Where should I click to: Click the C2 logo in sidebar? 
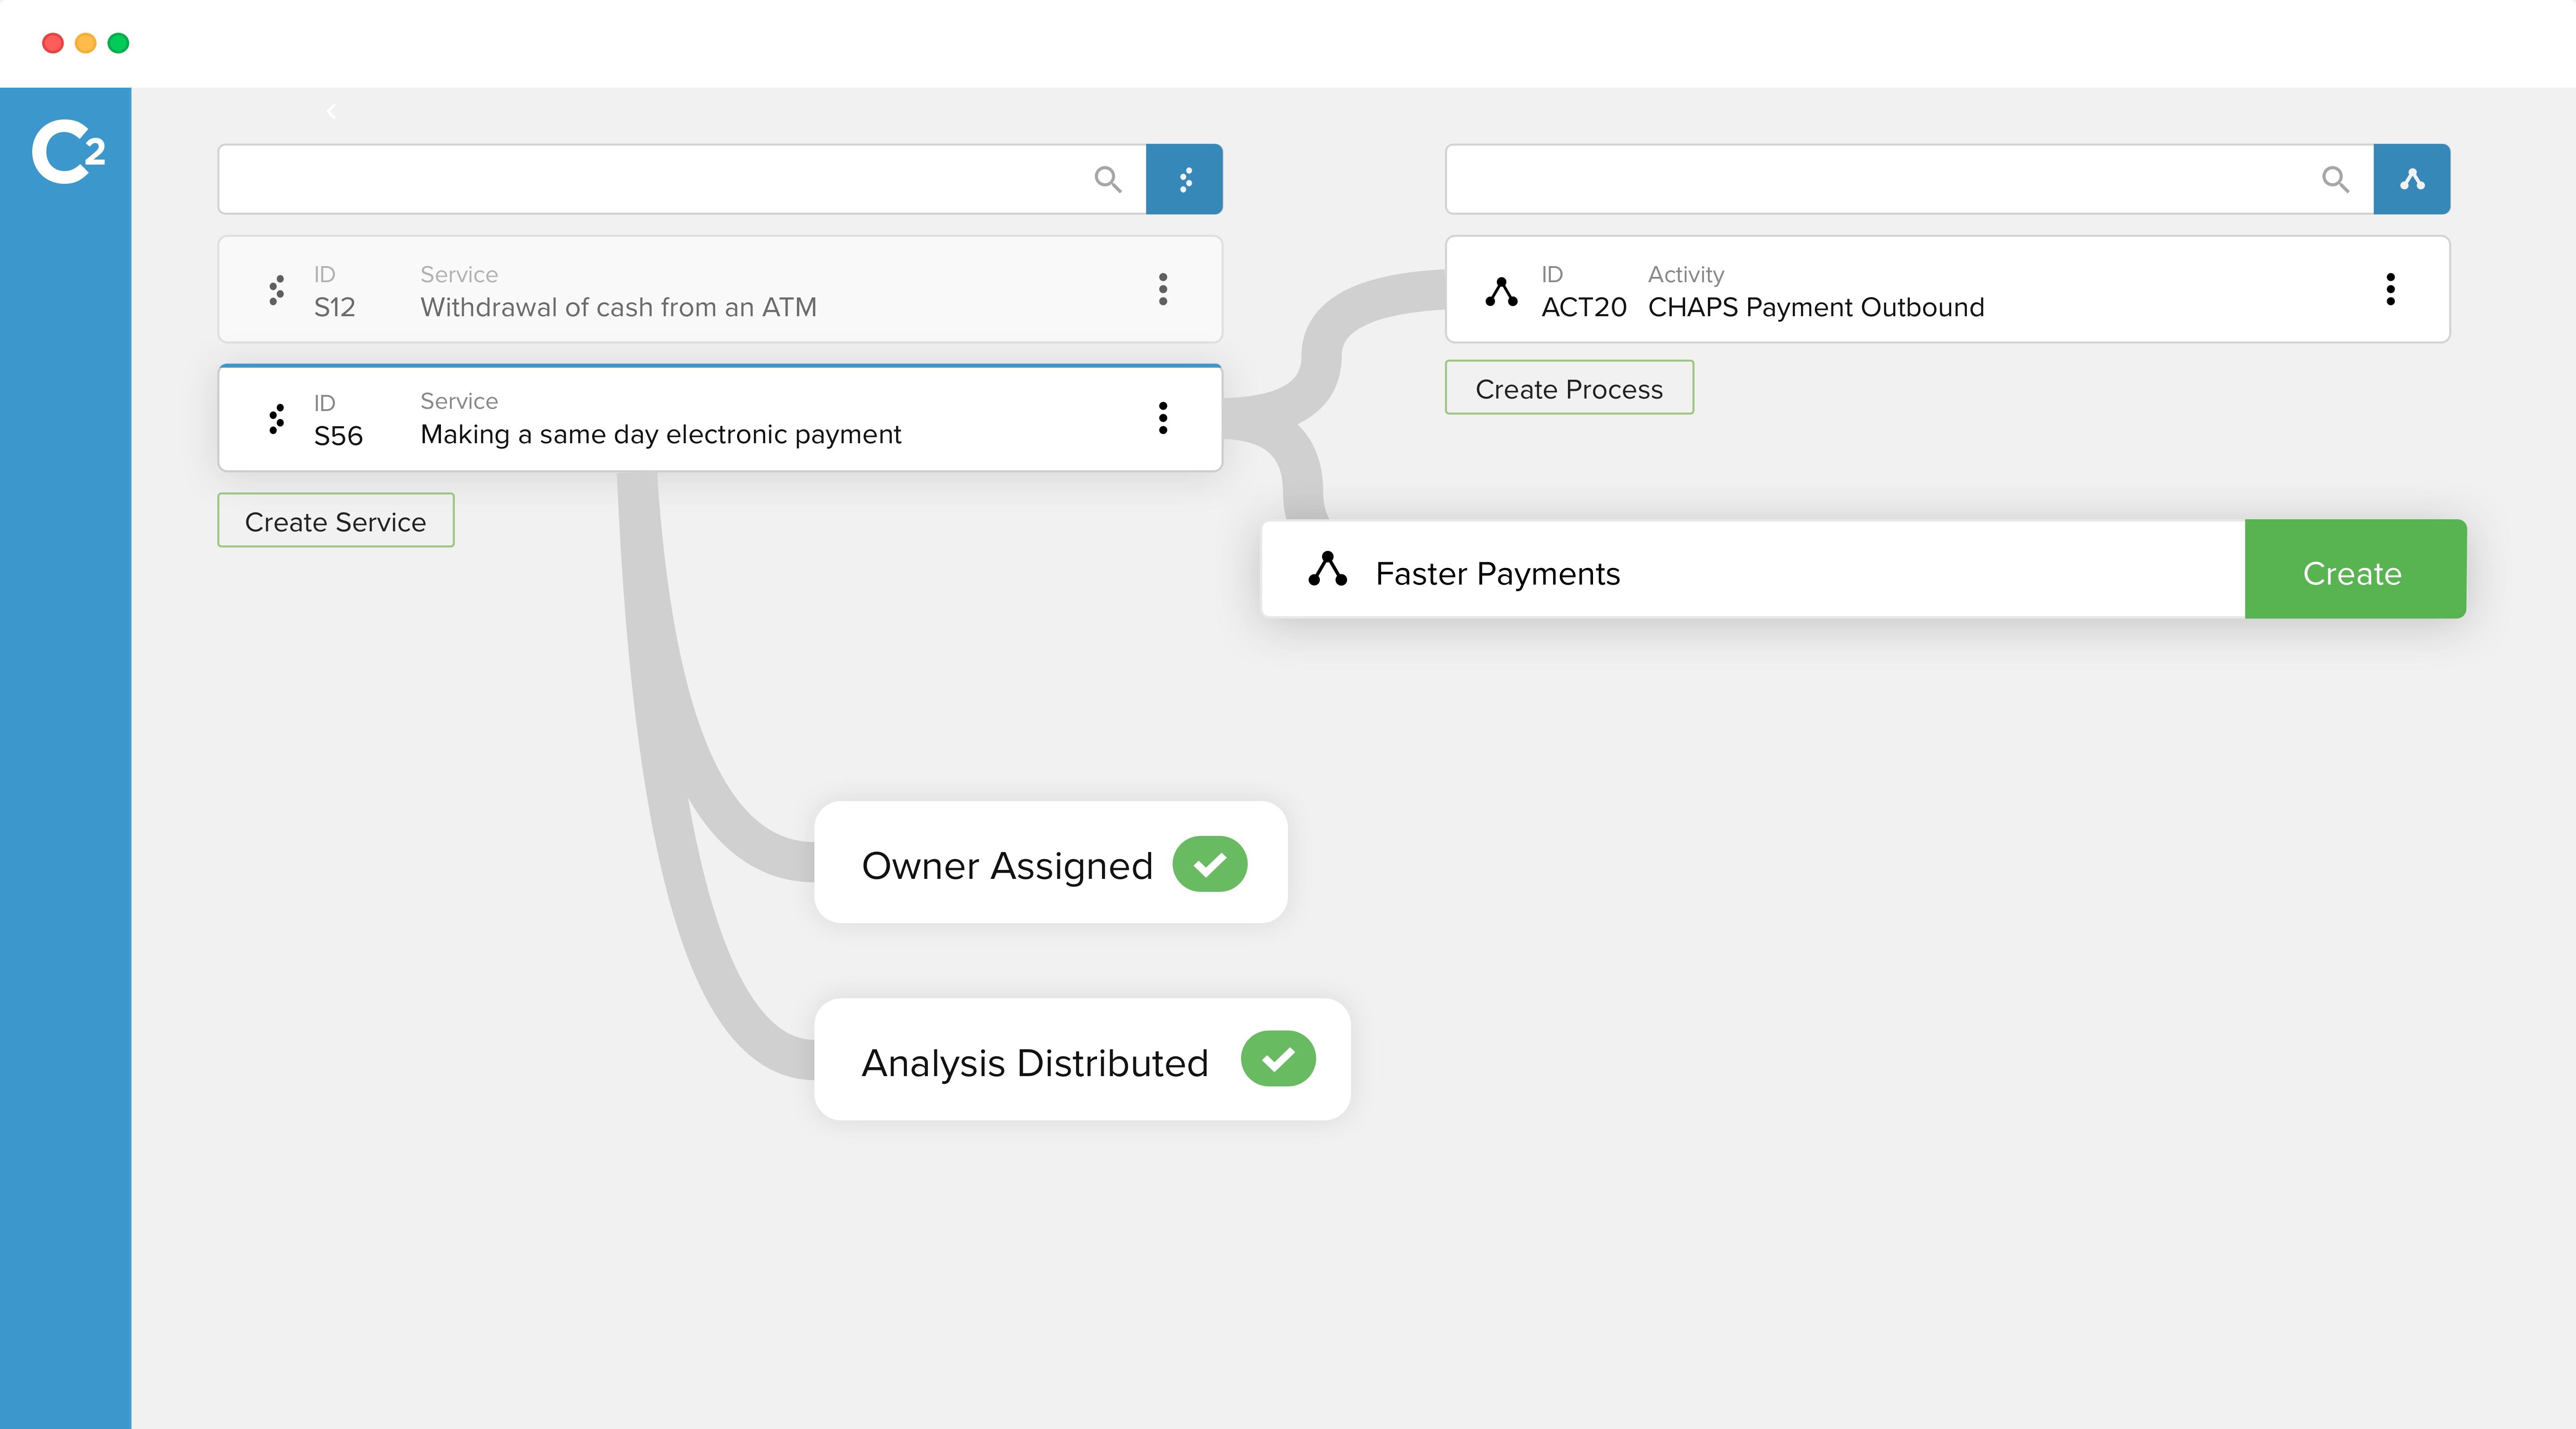[x=67, y=152]
